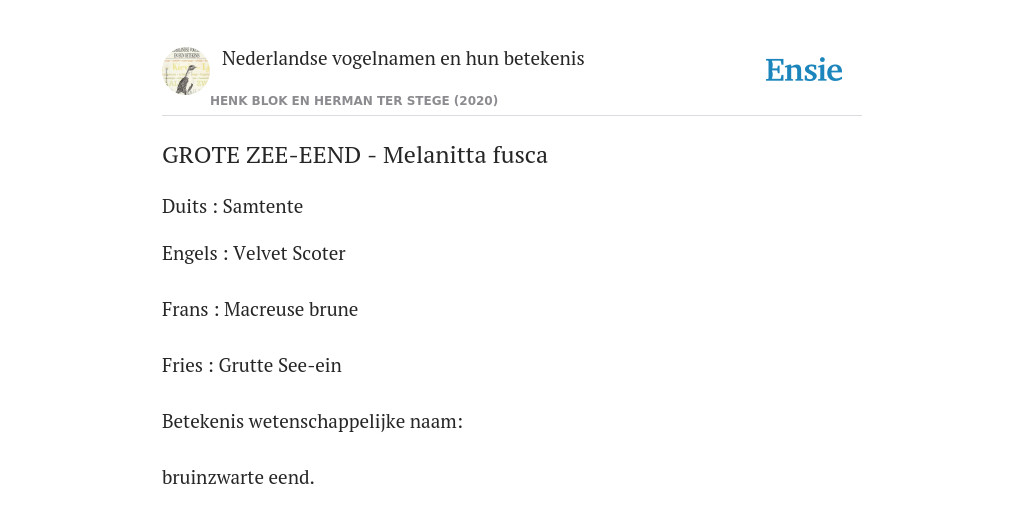Click the words 'Macreuse brune'
This screenshot has width=1024, height=512.
291,309
